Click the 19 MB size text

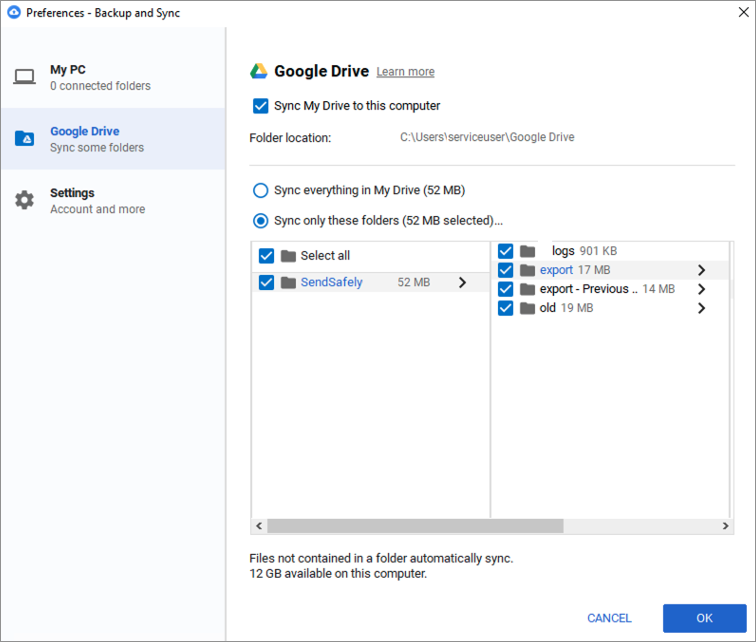tap(577, 308)
